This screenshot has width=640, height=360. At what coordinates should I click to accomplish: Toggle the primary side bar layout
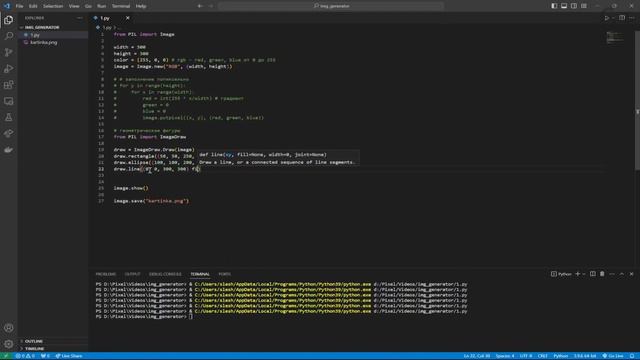[554, 6]
